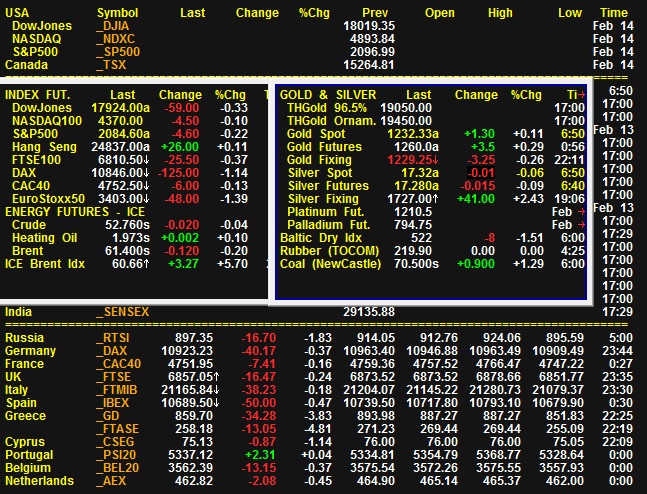
Task: Select the _FTASE symbol
Action: point(118,429)
